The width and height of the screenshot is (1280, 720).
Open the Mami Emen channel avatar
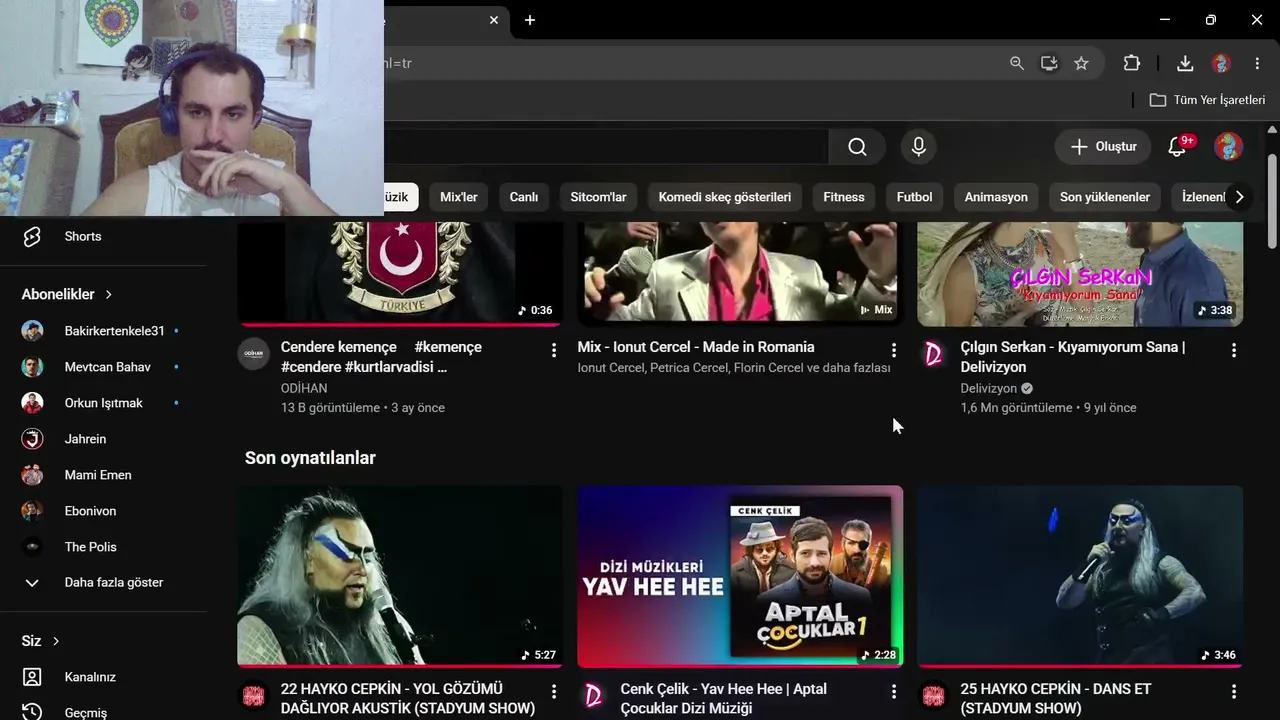pos(33,475)
